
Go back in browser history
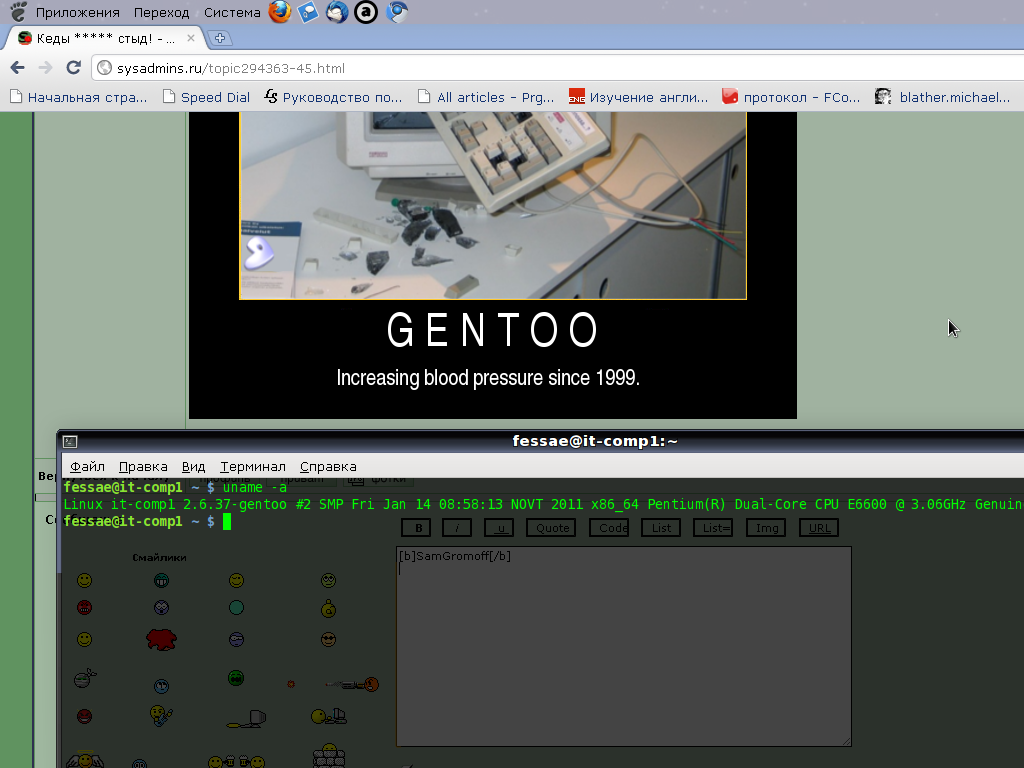coord(18,67)
